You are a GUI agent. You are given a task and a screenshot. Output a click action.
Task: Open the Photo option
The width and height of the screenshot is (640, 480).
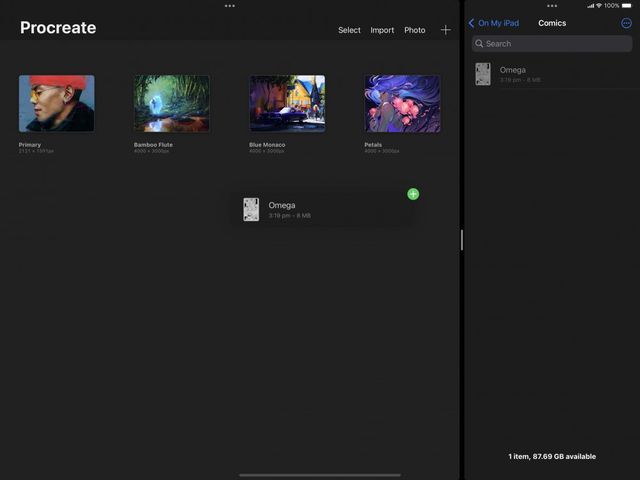(x=415, y=30)
